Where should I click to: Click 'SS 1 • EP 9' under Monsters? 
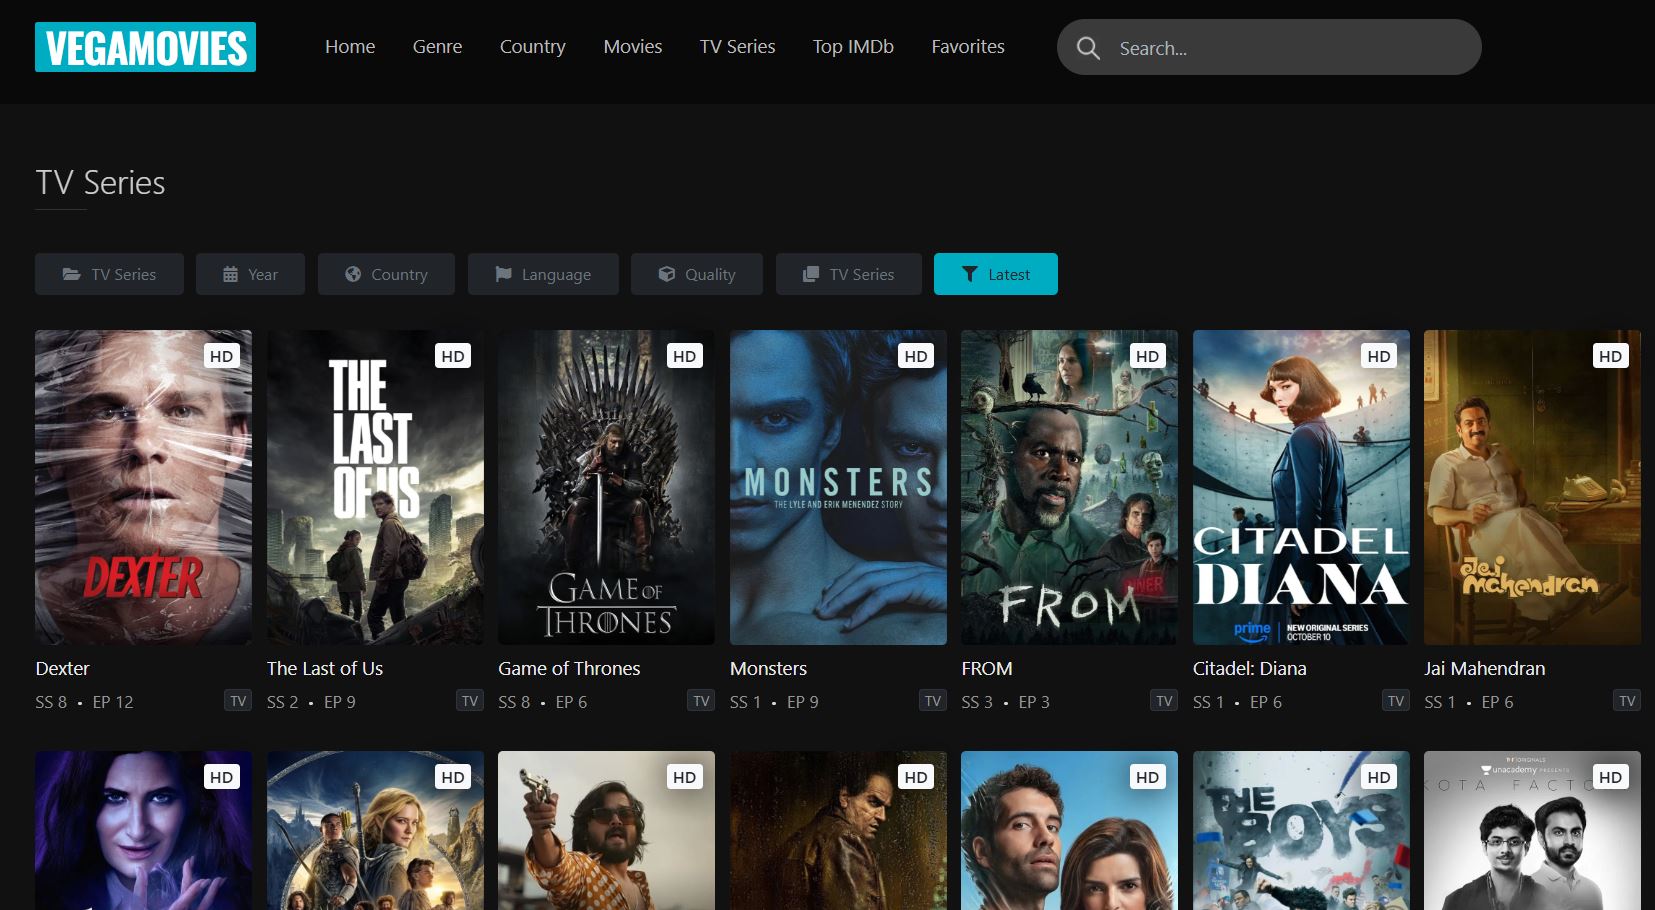click(774, 702)
